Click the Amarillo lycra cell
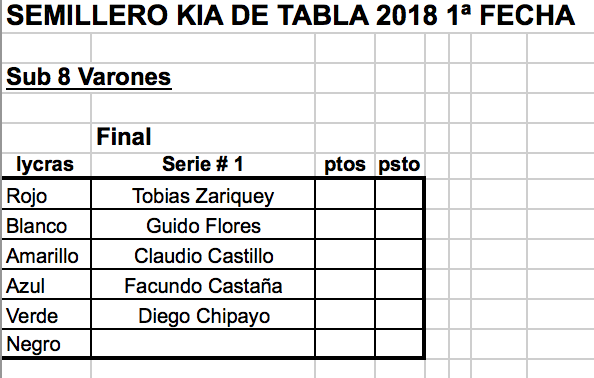The image size is (594, 378). click(46, 255)
